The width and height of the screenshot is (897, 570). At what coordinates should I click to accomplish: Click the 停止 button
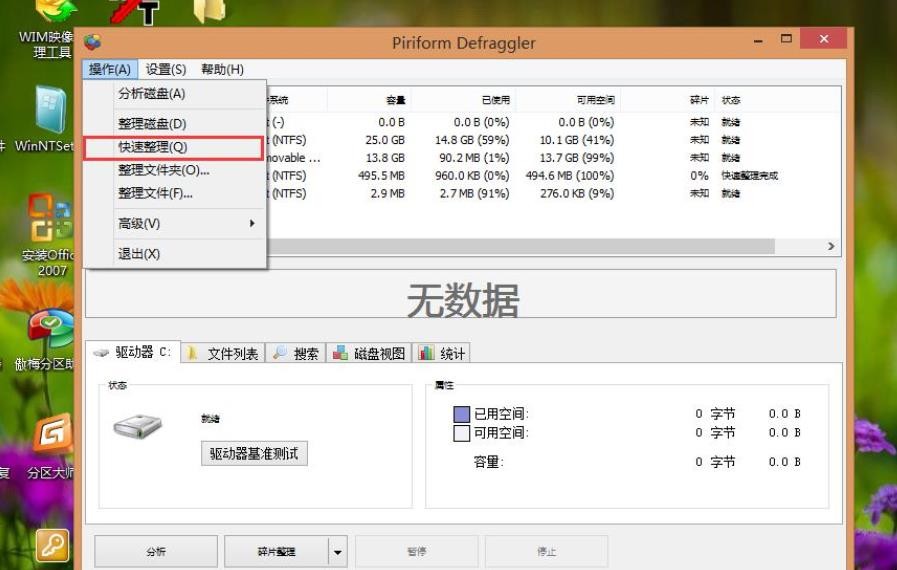coord(546,552)
